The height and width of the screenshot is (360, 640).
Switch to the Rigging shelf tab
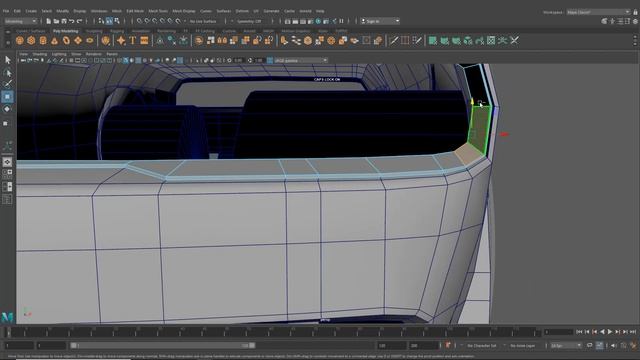tap(117, 31)
